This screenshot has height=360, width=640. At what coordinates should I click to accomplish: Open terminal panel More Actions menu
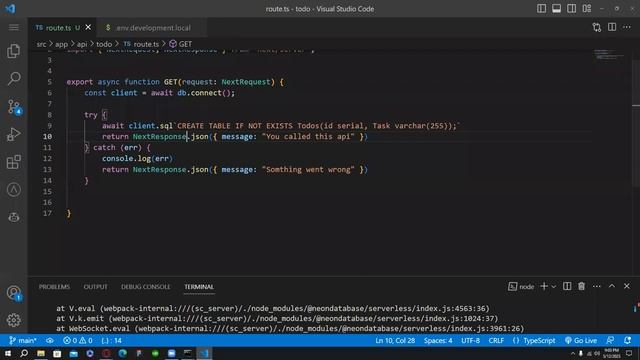pos(597,287)
